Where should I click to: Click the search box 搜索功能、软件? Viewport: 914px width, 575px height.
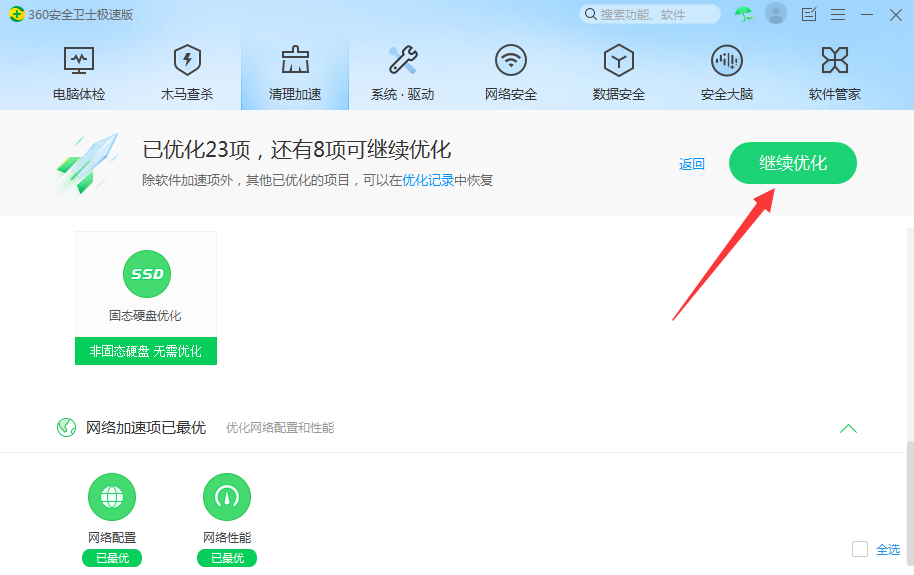pos(650,15)
